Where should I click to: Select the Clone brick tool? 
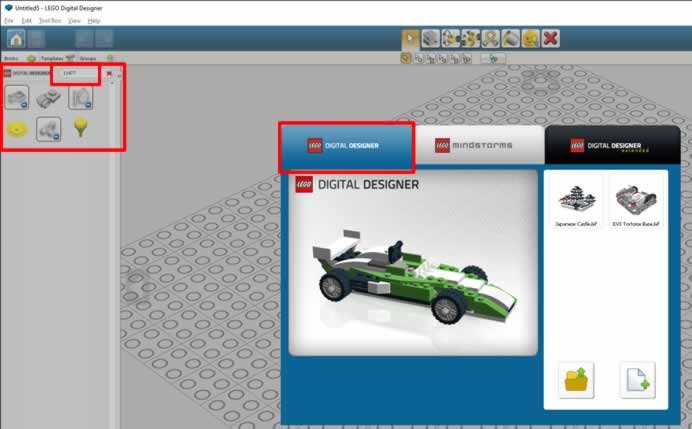coord(431,39)
